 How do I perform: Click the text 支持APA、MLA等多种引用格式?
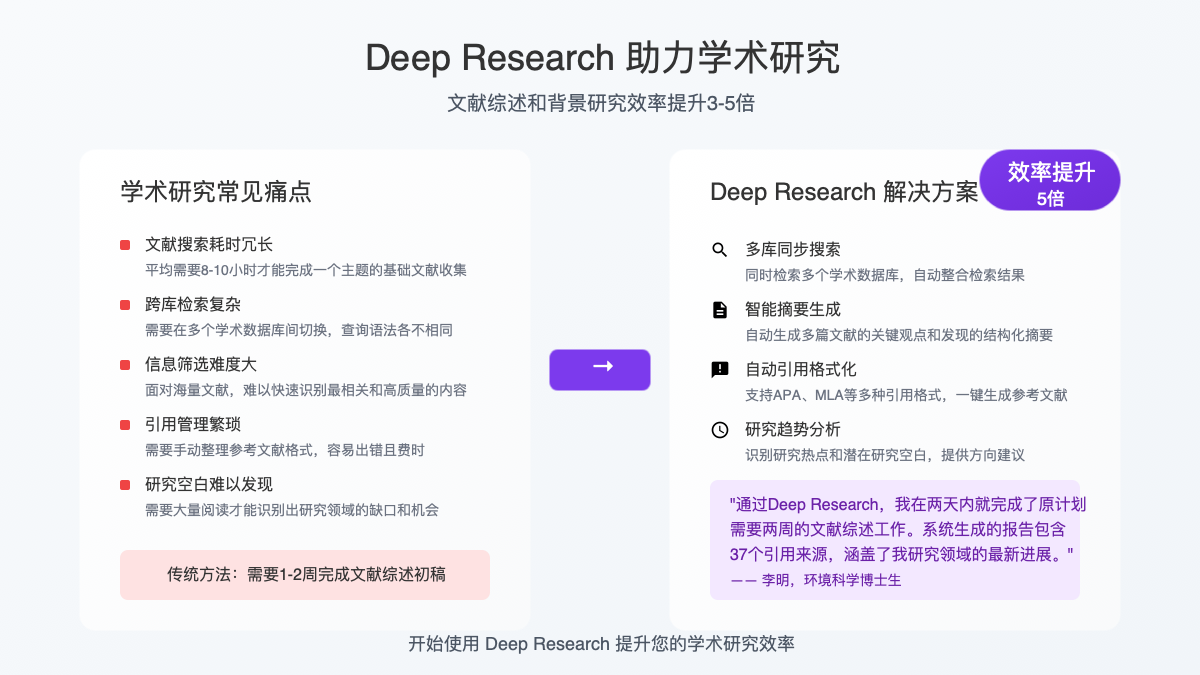[x=843, y=395]
